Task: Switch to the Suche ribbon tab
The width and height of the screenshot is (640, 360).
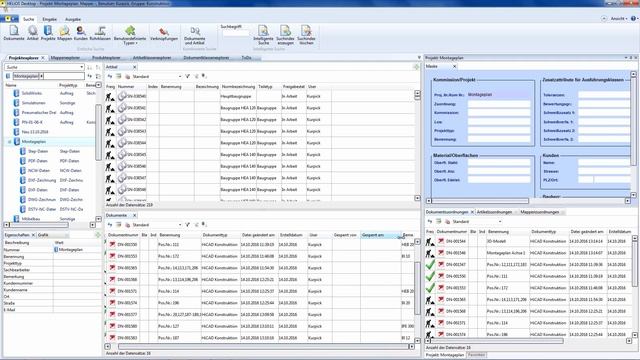Action: [x=29, y=19]
